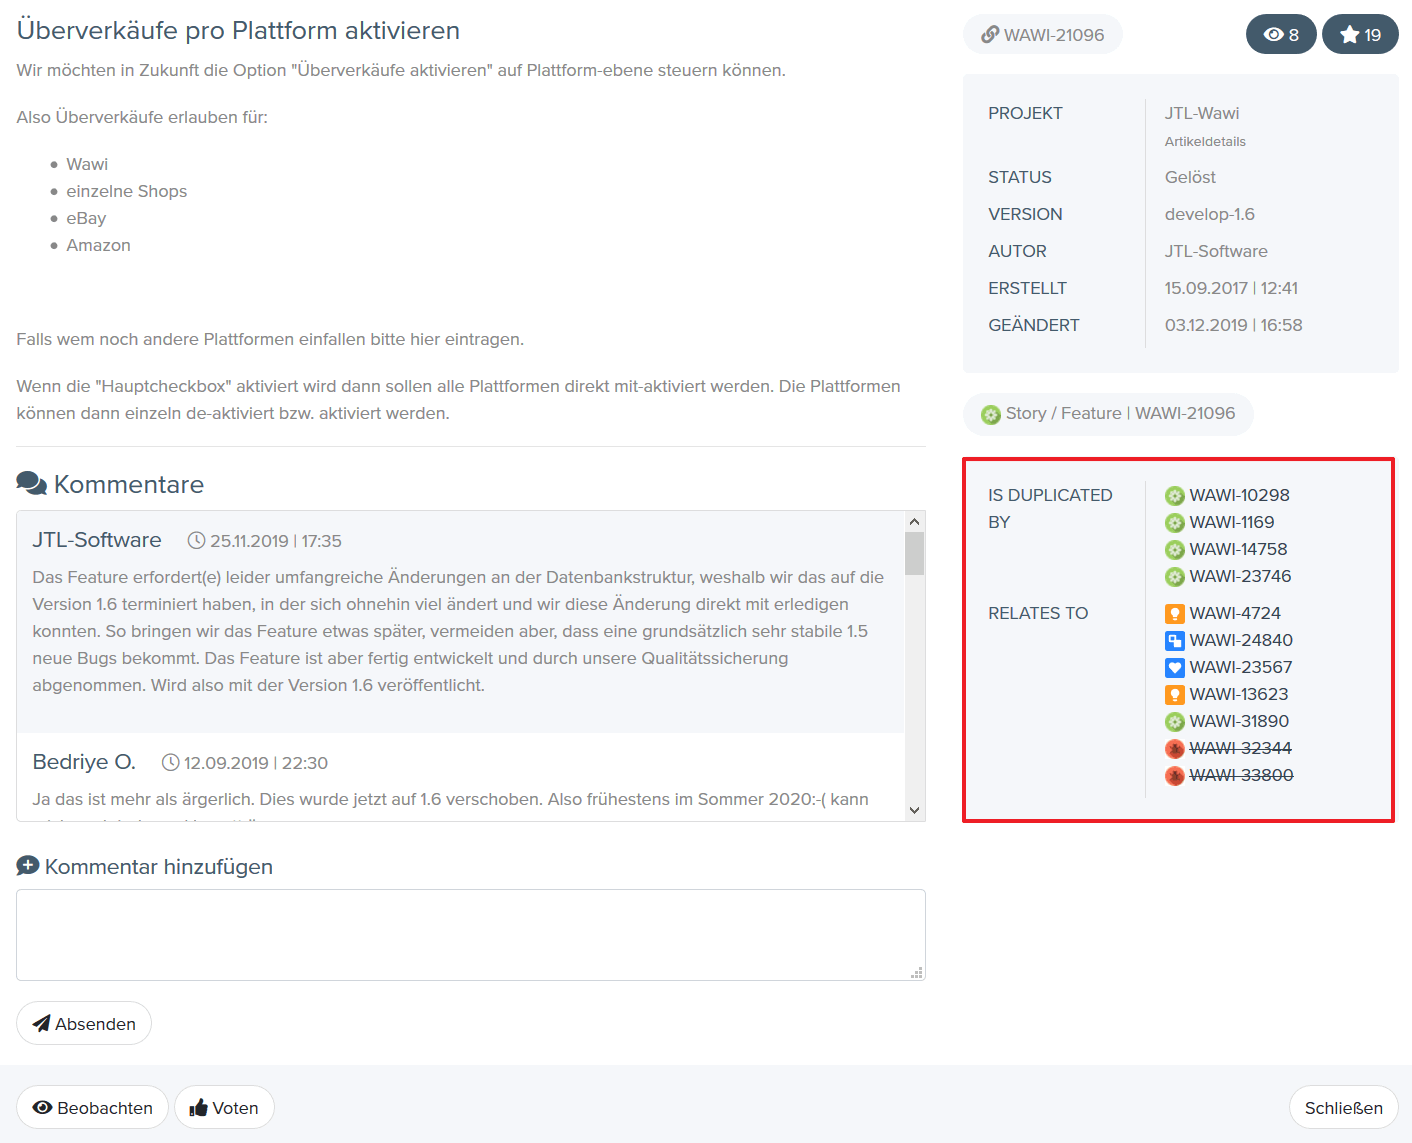Click the green icon beside WAWI-31890
This screenshot has width=1412, height=1143.
(1174, 722)
